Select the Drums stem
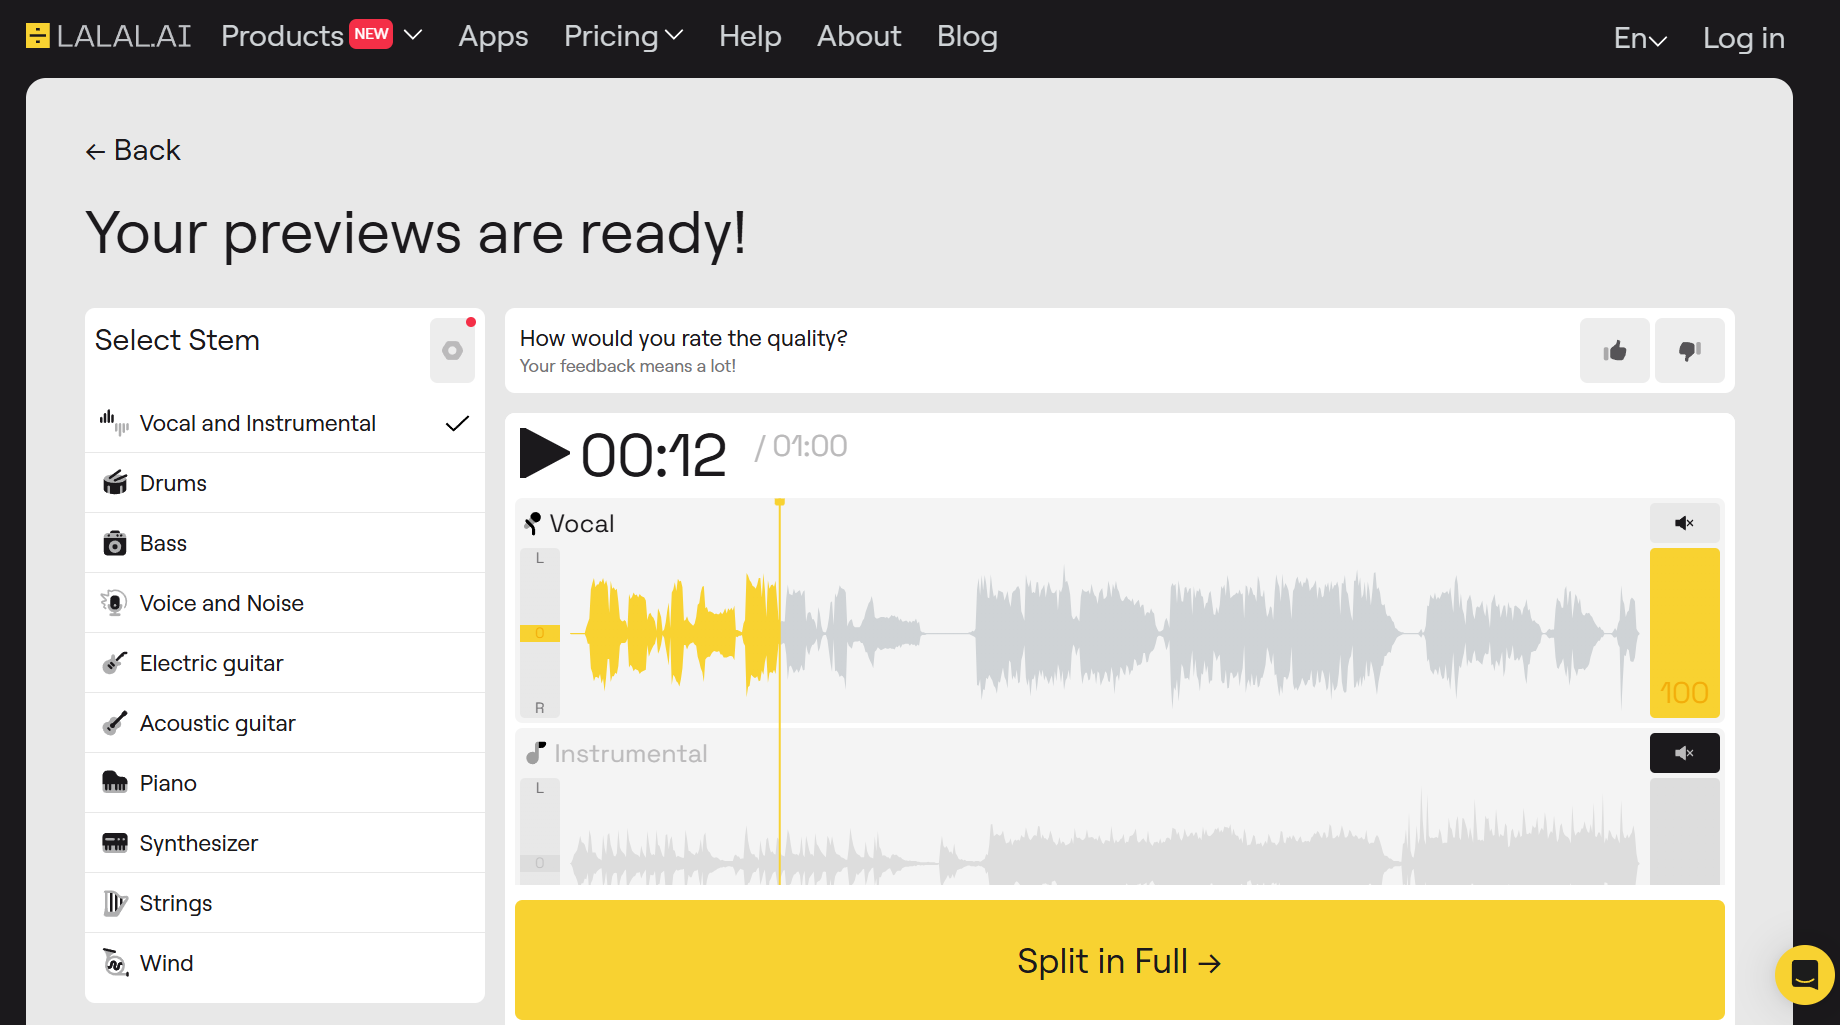 174,482
